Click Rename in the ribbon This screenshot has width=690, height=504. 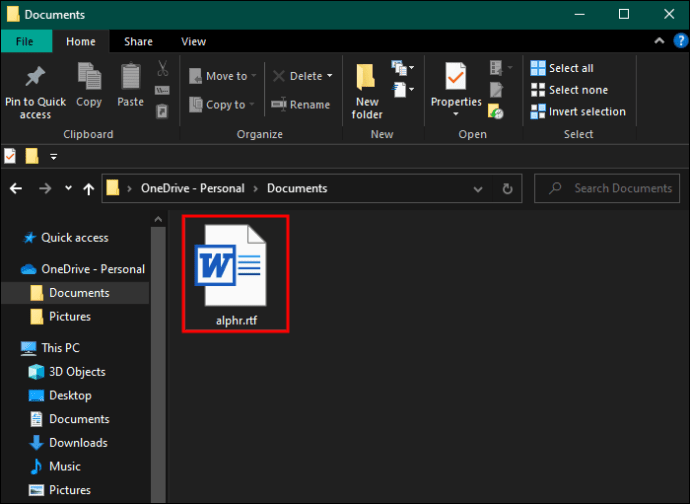point(301,105)
